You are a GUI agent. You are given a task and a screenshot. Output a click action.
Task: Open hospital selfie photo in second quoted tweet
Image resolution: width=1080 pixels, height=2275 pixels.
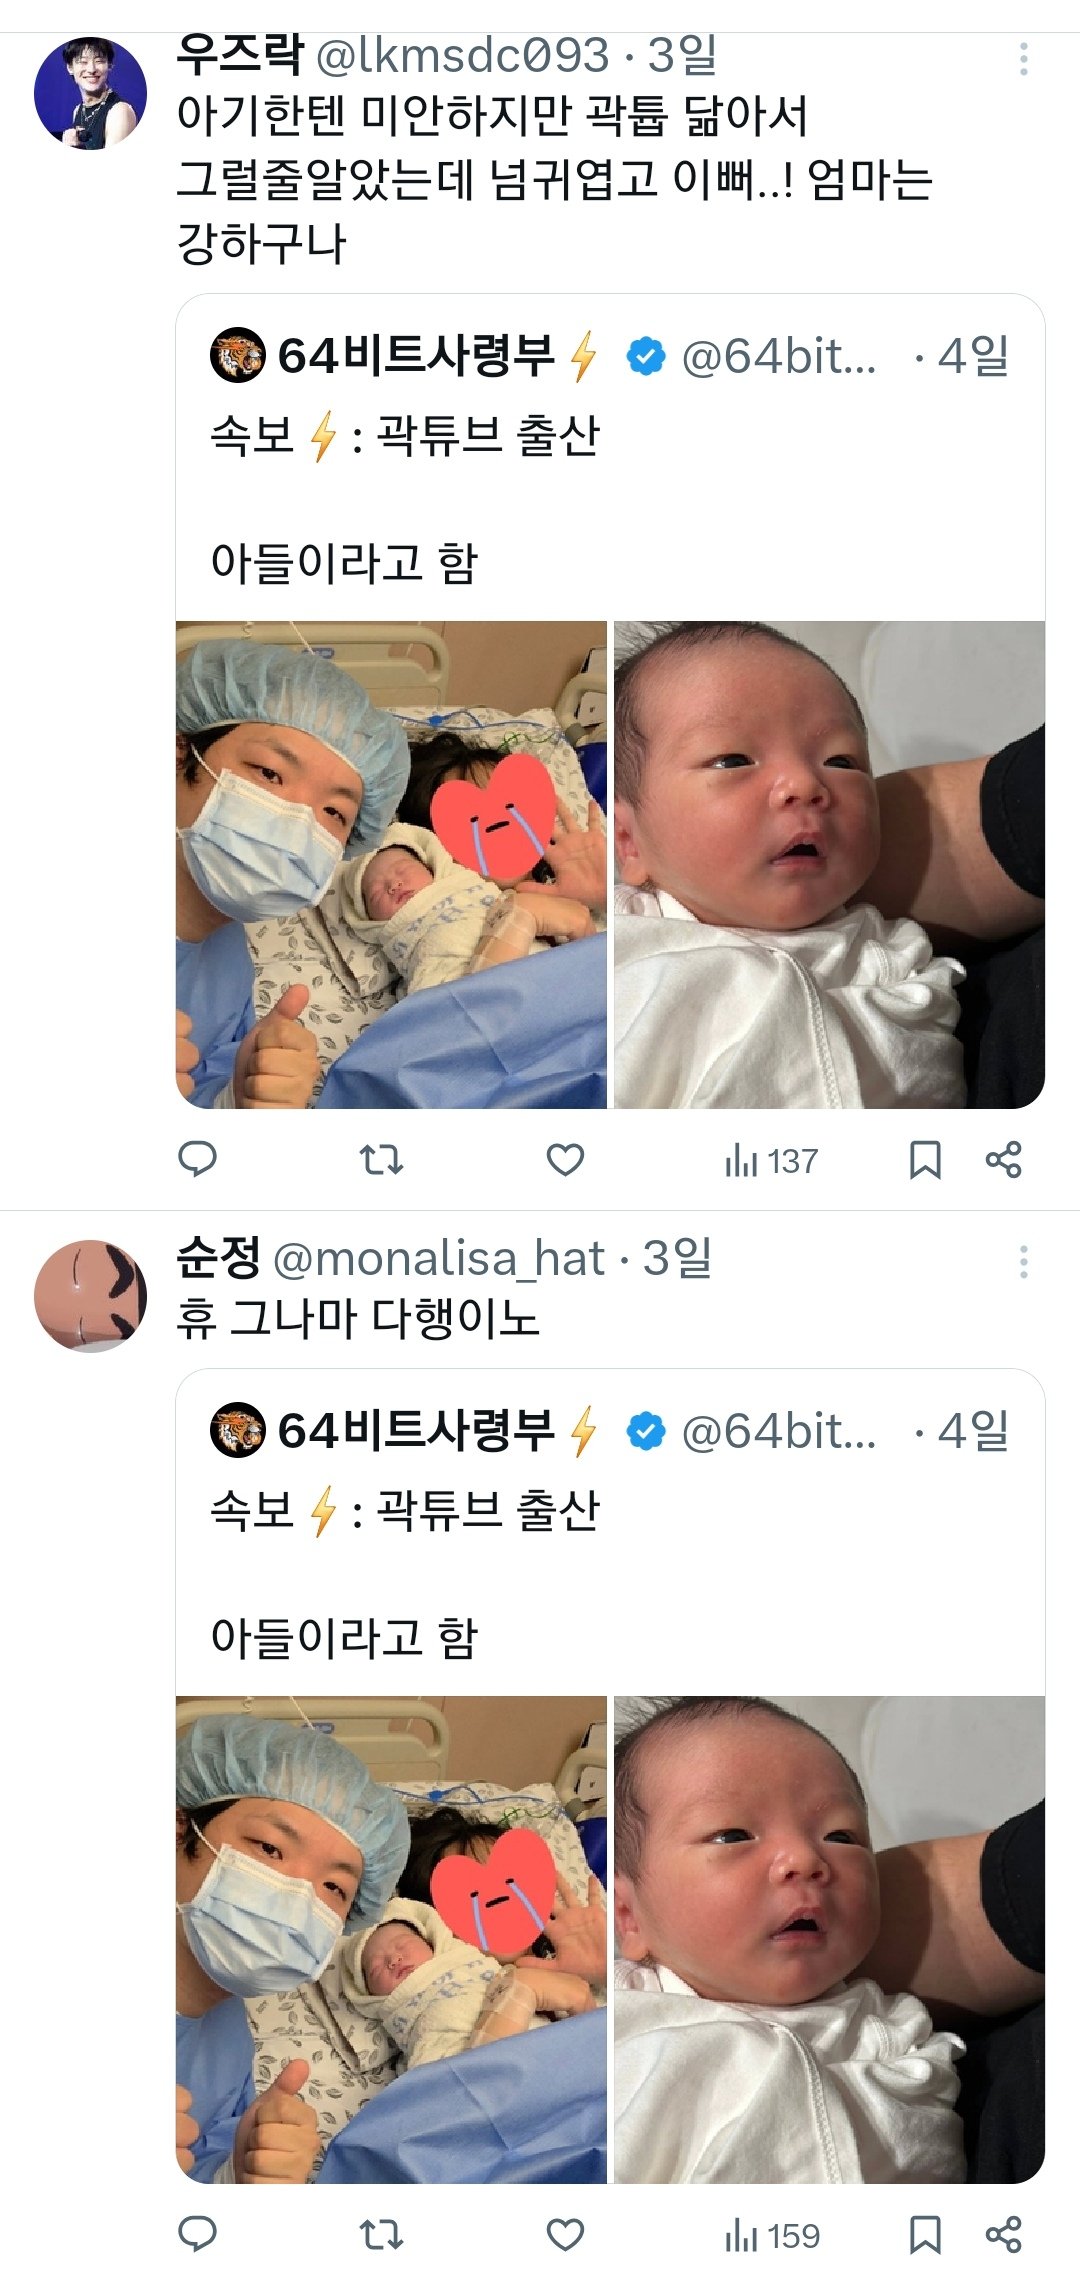pos(391,1940)
